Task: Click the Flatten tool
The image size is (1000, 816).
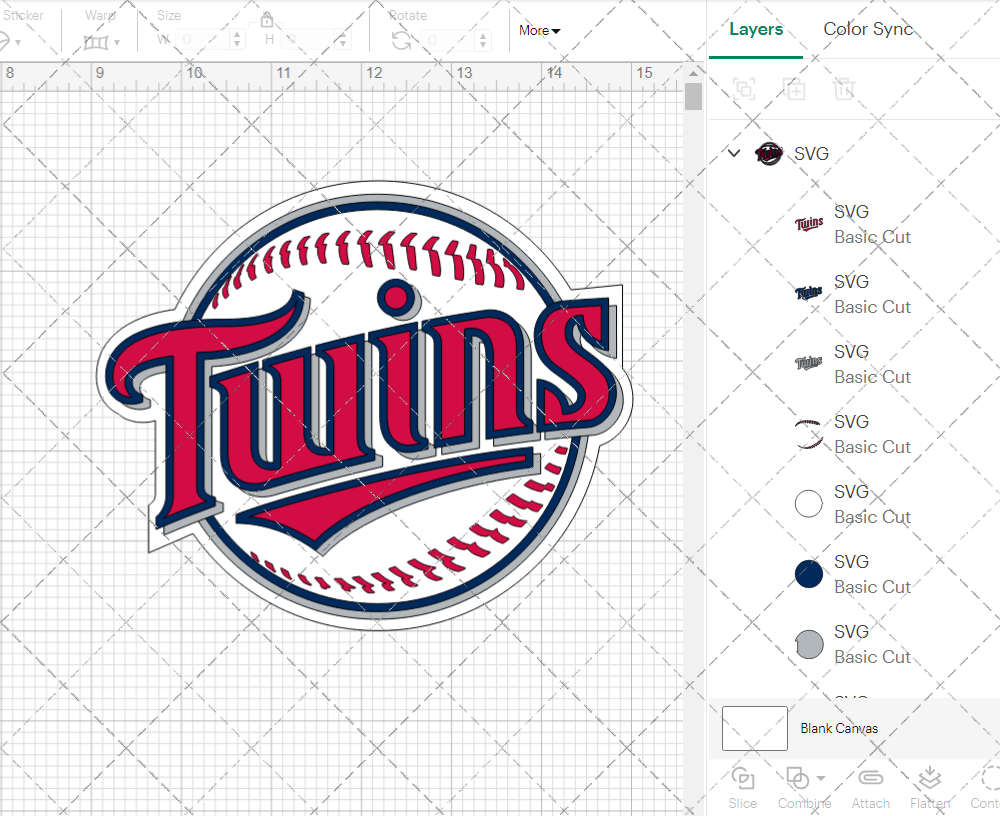Action: (930, 789)
